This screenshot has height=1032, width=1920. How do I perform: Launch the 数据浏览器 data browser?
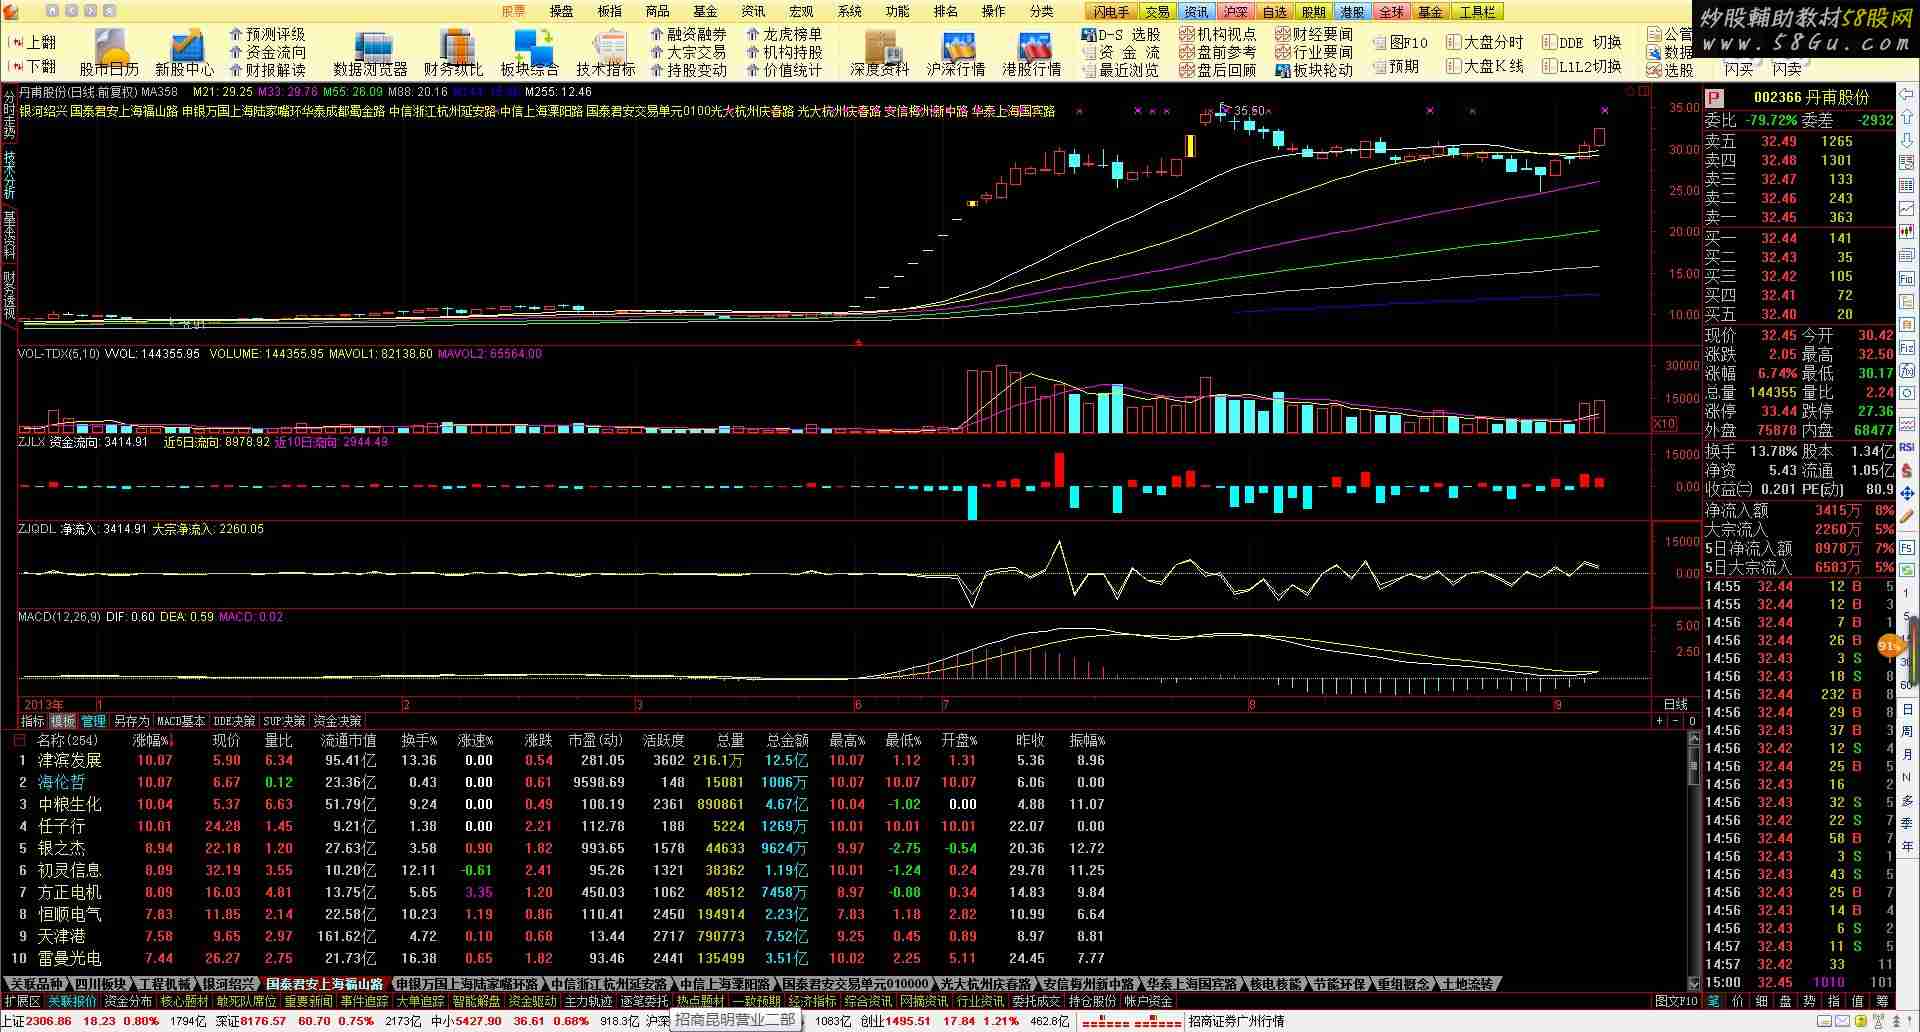[371, 52]
